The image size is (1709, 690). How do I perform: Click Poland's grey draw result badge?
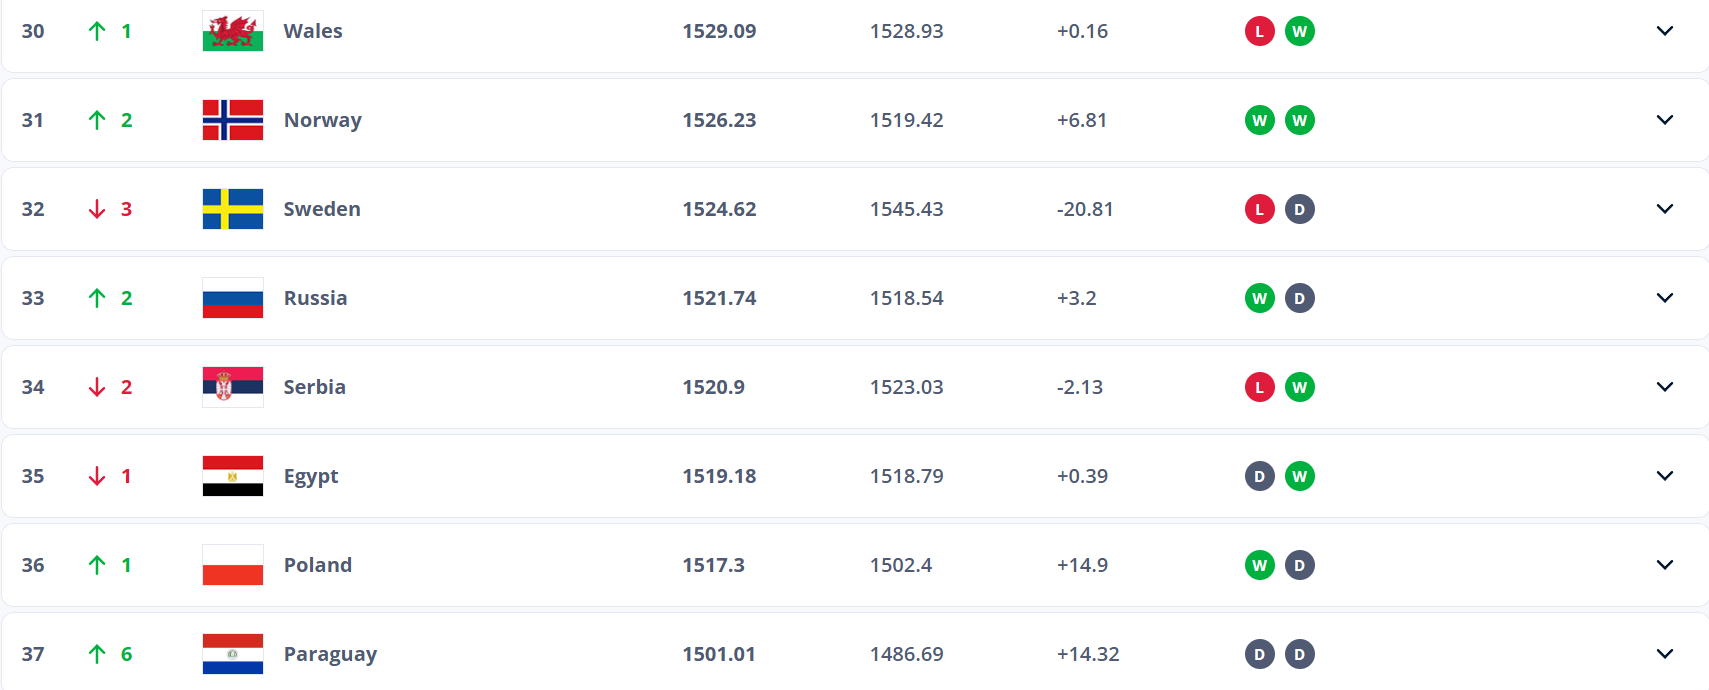coord(1299,565)
